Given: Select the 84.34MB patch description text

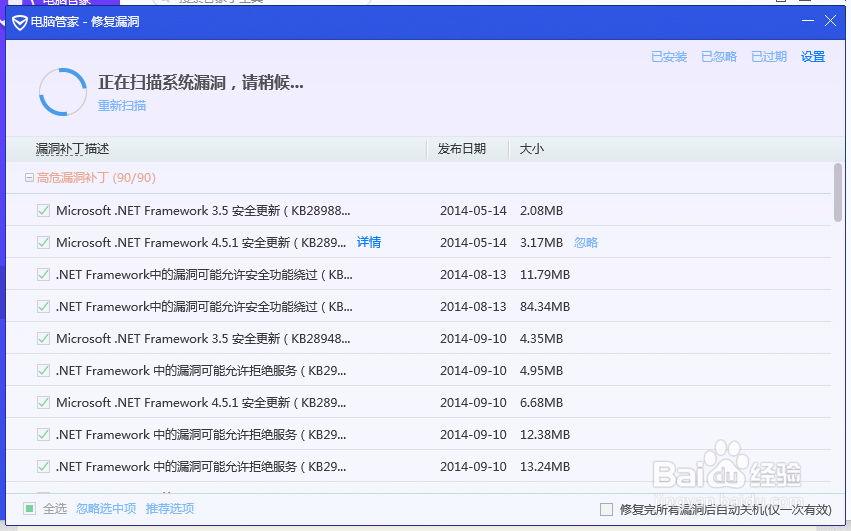Looking at the screenshot, I should coord(204,307).
